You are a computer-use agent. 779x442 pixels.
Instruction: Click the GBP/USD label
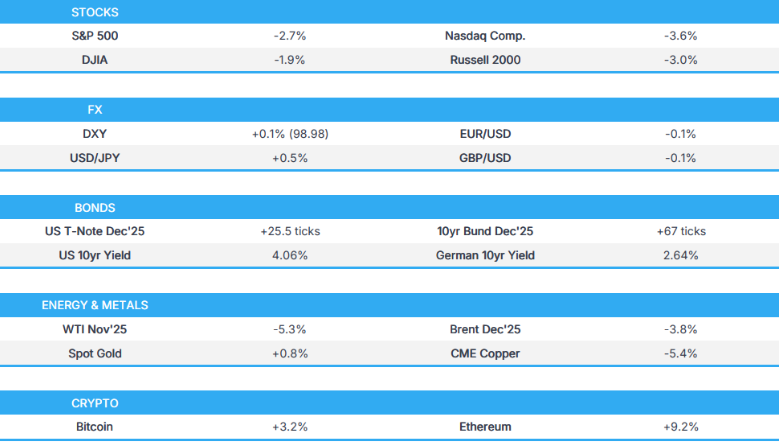[x=485, y=158]
